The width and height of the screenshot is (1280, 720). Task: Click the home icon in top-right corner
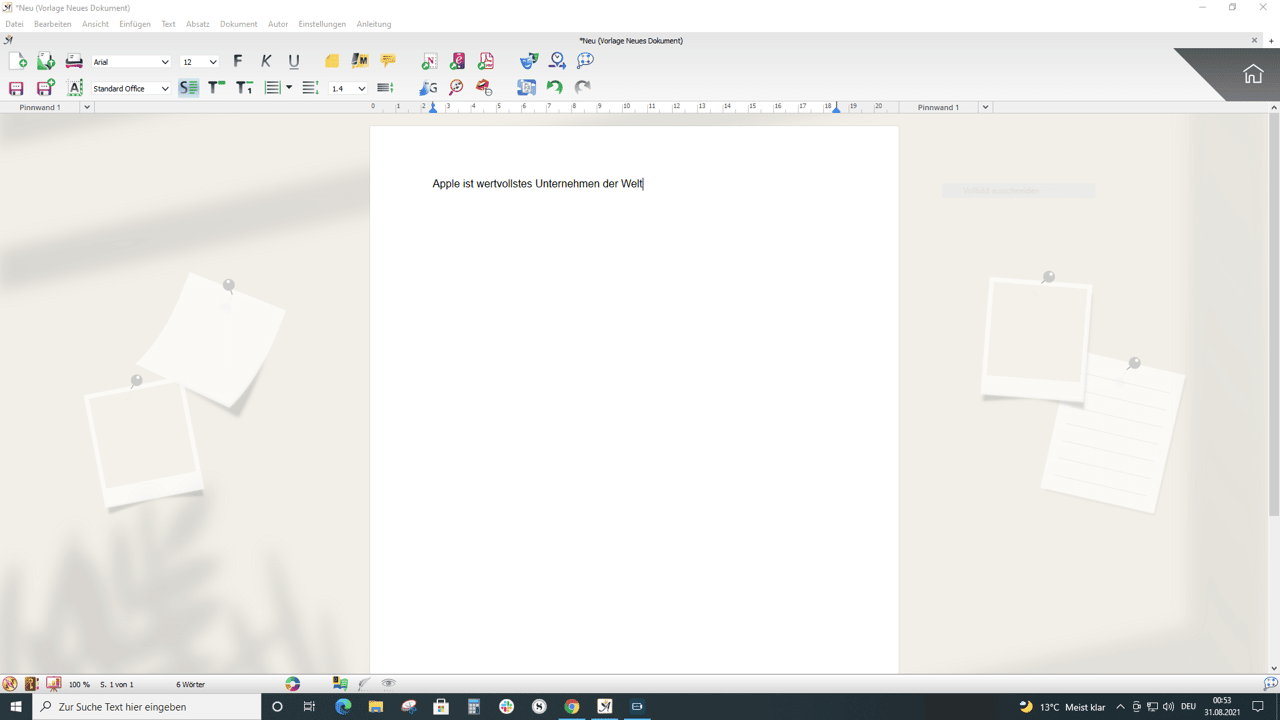[x=1253, y=74]
